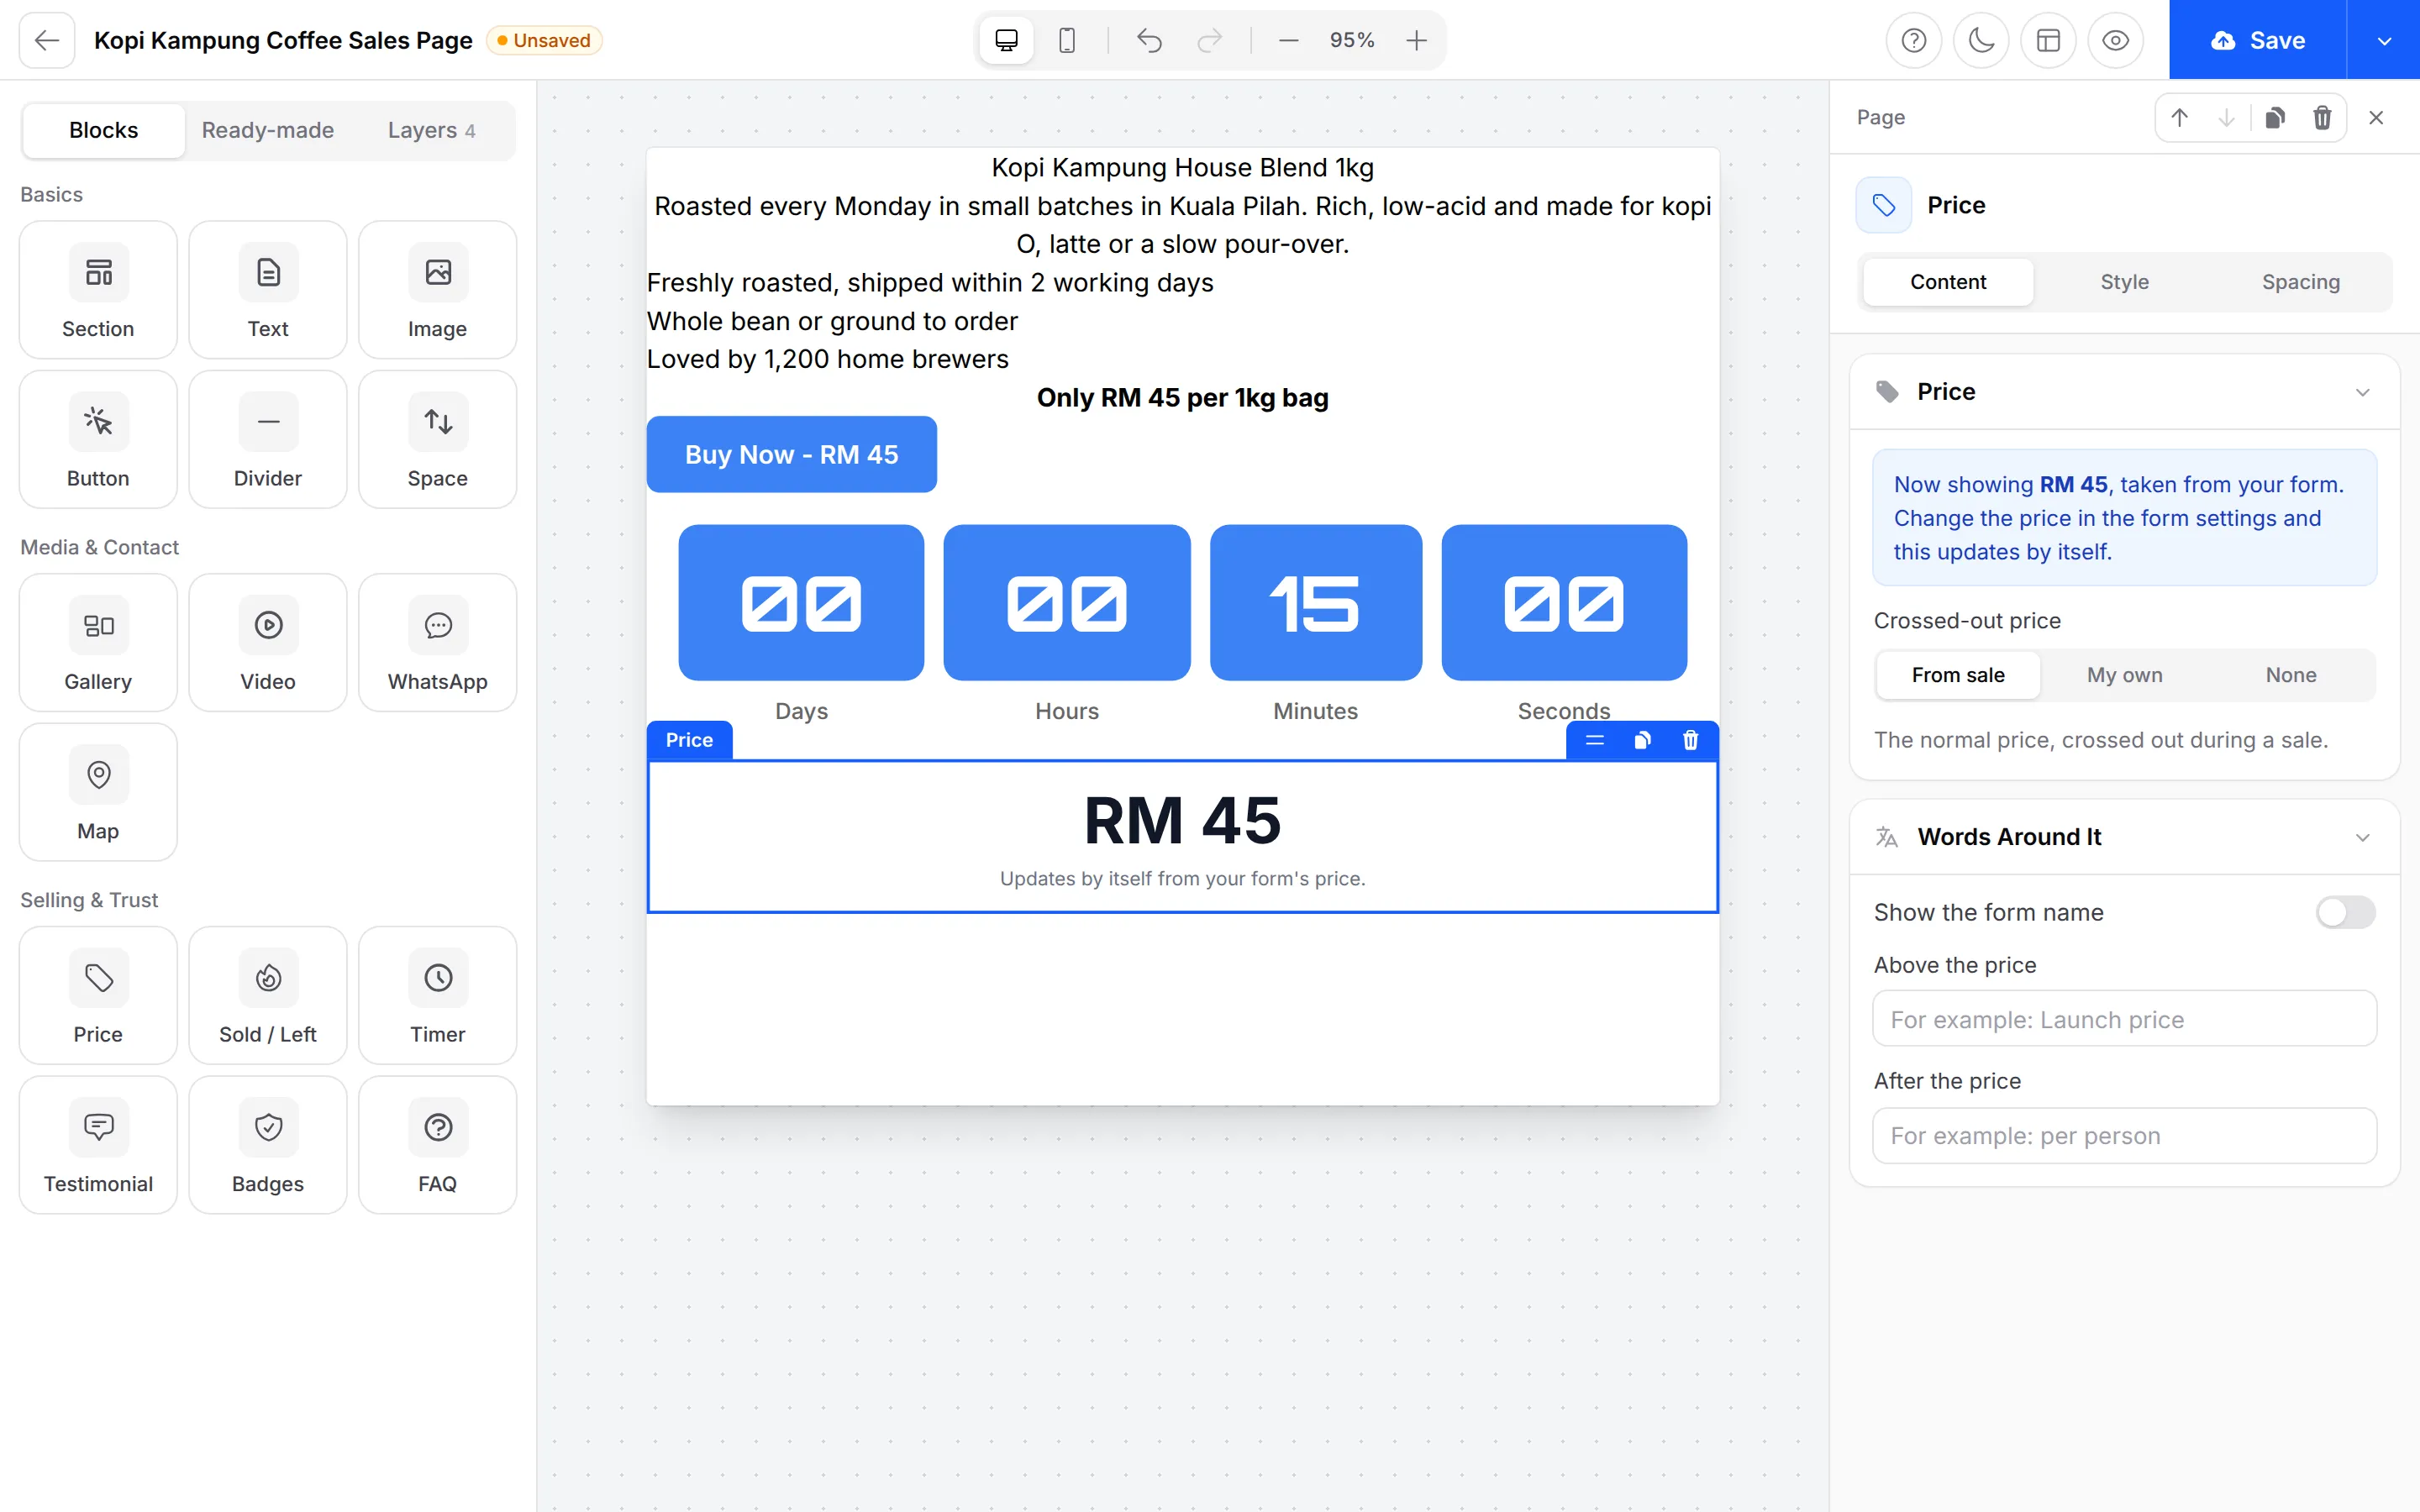
Task: Open the Ready-made tab
Action: click(x=268, y=130)
